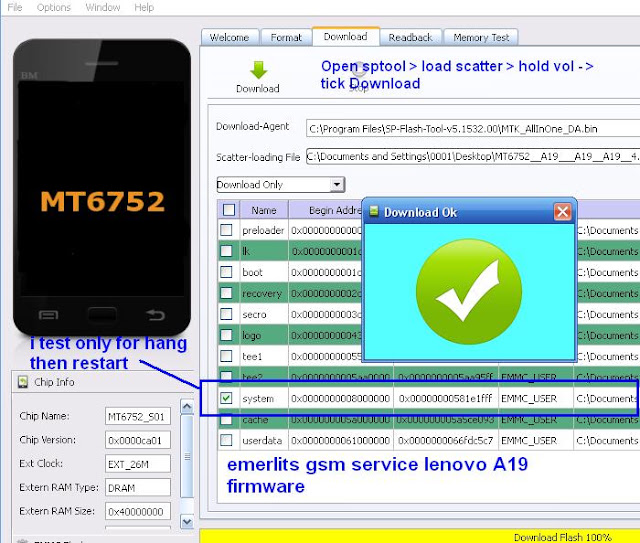Click EMMC_USER region in userdata row
Screen dimensions: 640x543
coord(529,441)
